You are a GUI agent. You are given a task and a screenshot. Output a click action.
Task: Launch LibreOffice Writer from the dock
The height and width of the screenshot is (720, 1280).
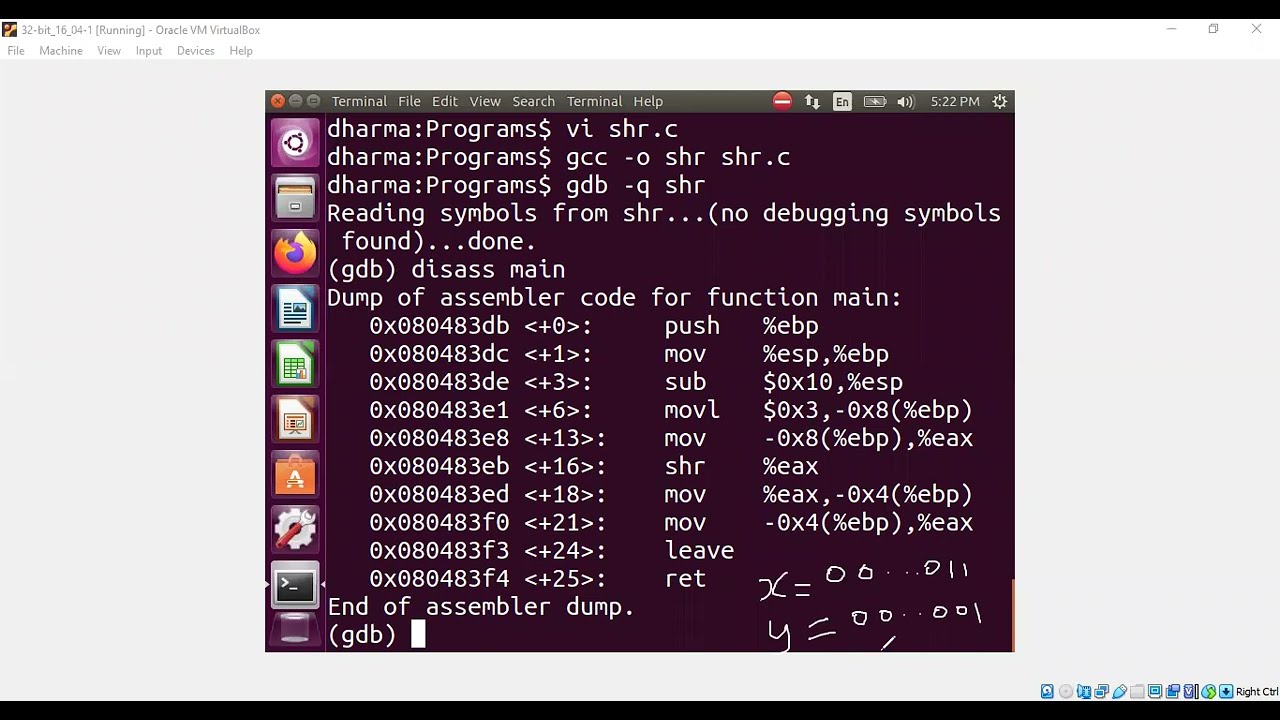(295, 310)
